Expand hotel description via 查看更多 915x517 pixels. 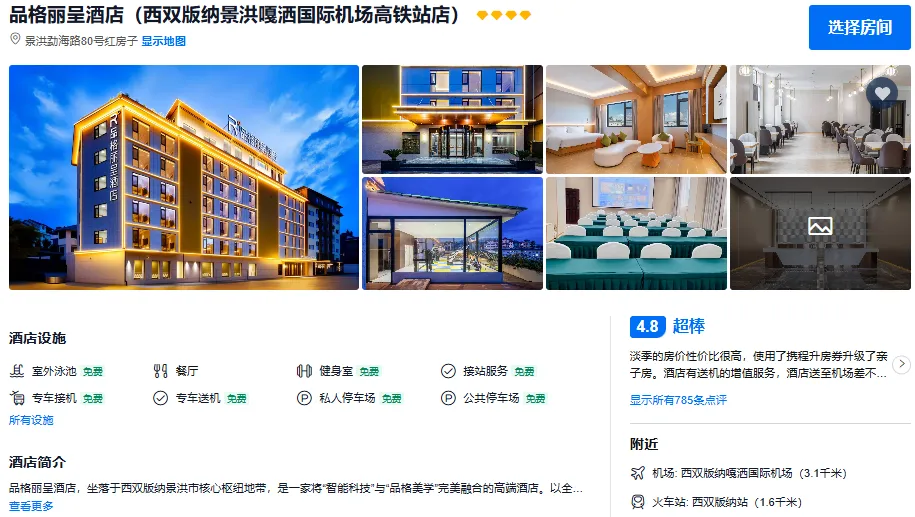point(31,506)
